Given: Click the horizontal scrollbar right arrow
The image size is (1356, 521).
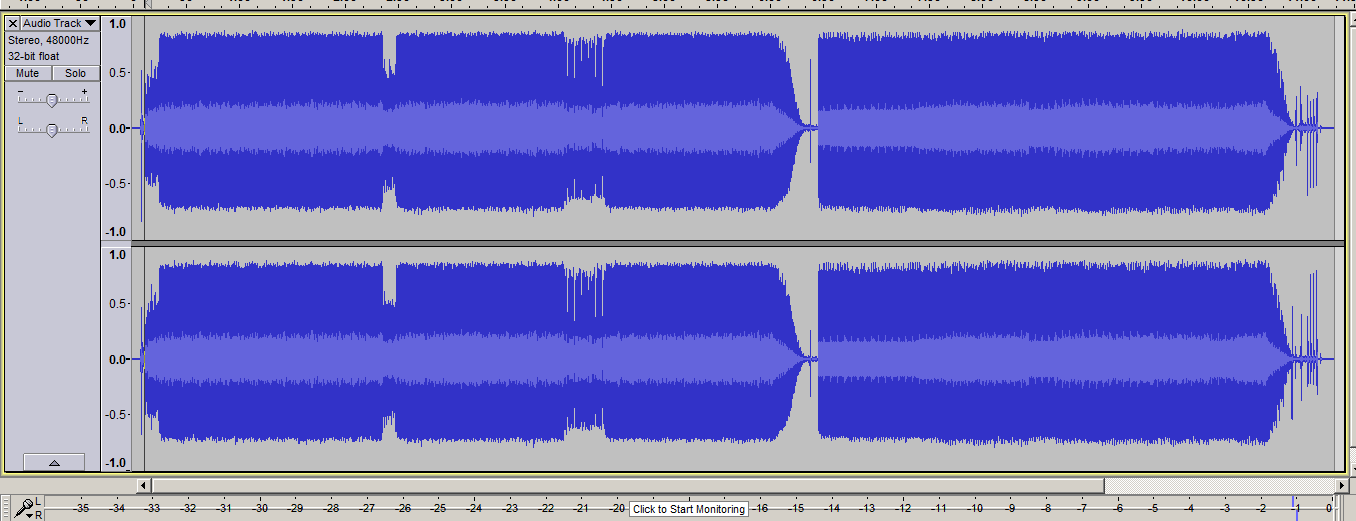Looking at the screenshot, I should pos(1343,485).
